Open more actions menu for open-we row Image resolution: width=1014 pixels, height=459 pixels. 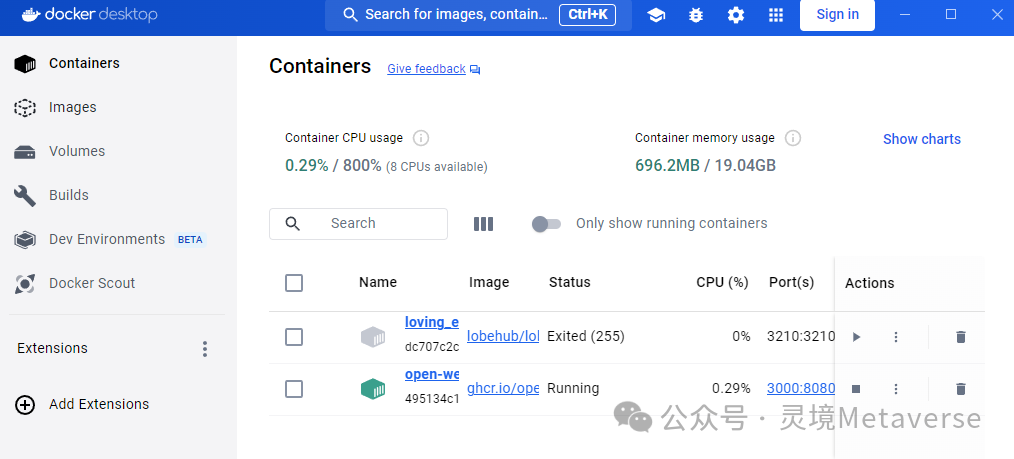coord(896,389)
